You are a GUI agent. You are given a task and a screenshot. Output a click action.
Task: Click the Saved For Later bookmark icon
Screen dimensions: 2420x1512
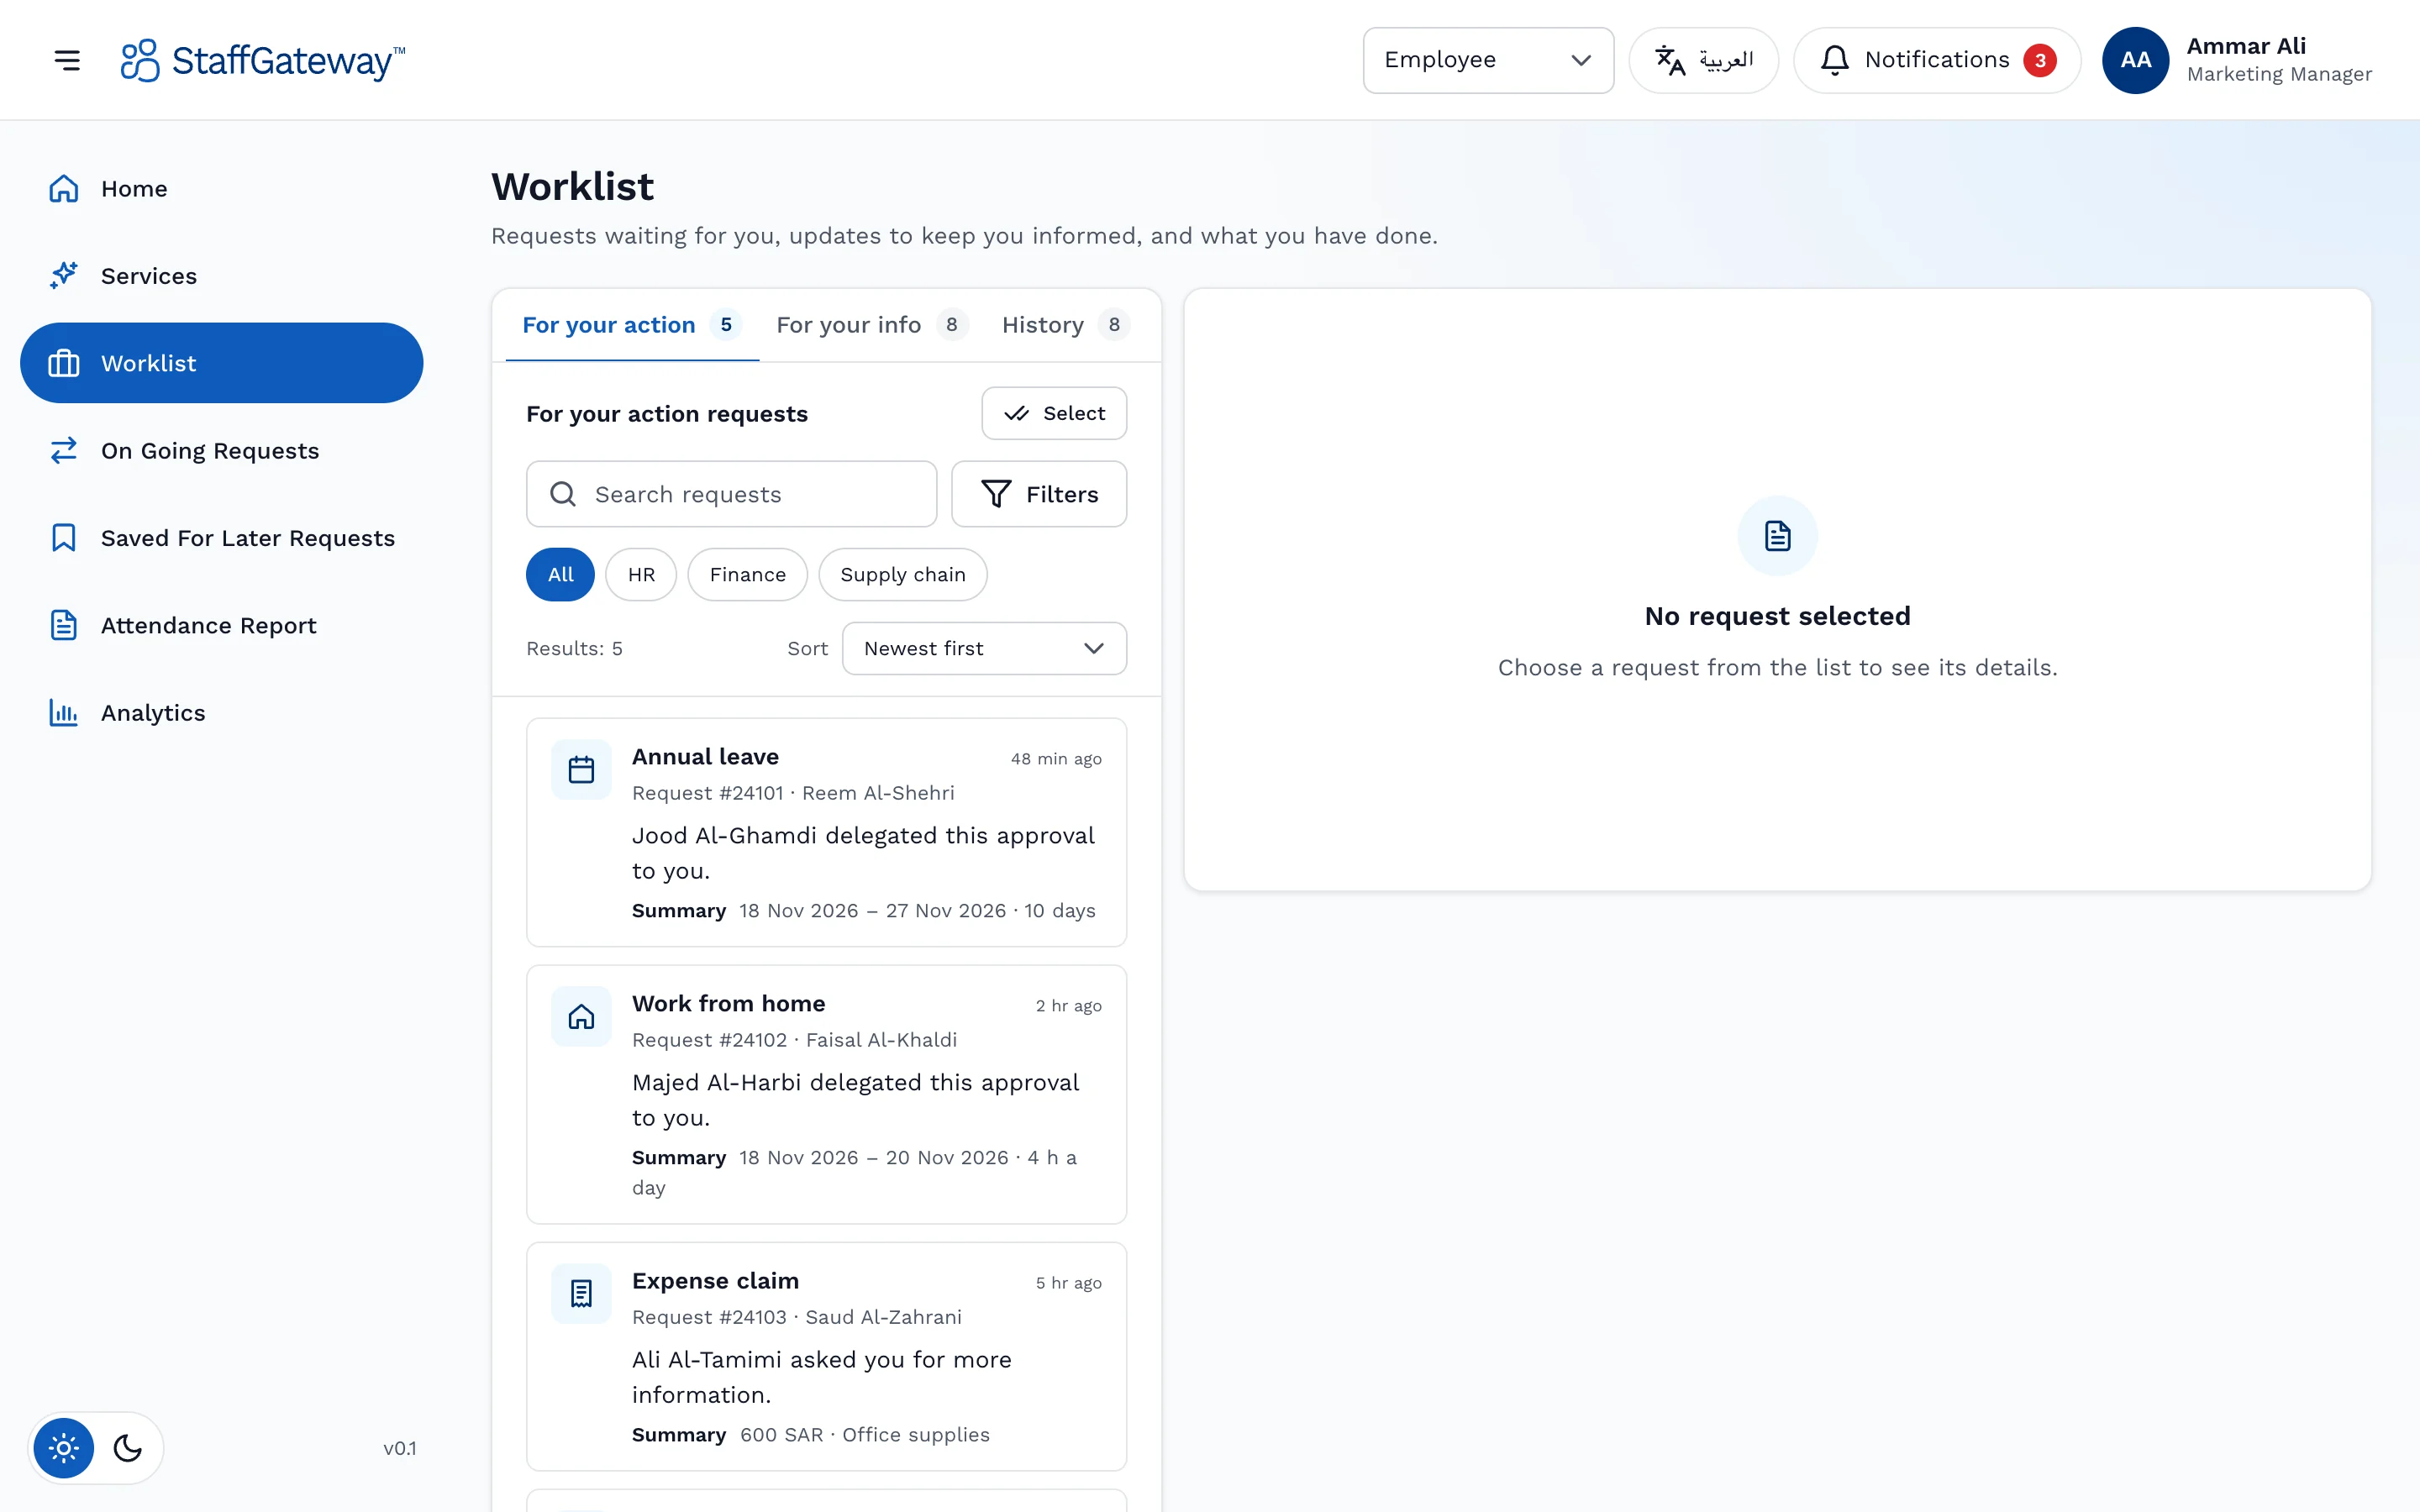64,538
